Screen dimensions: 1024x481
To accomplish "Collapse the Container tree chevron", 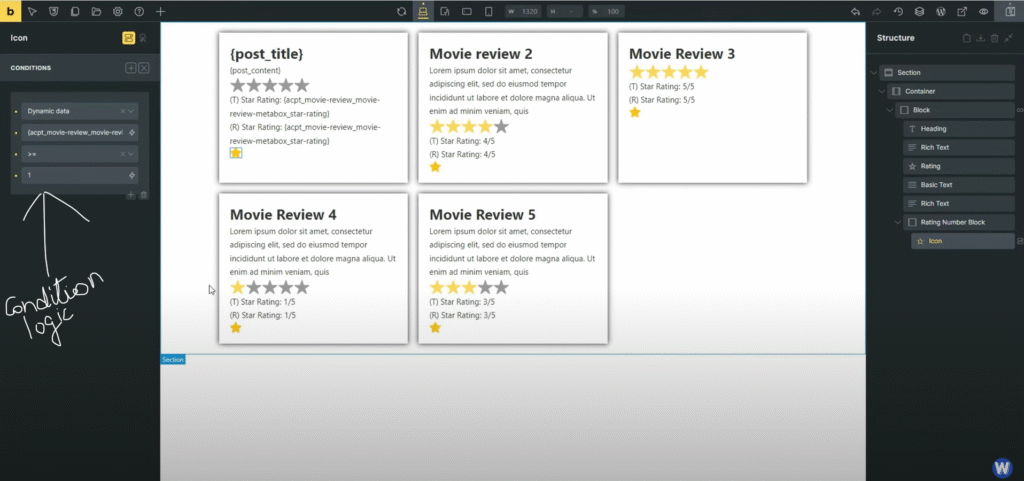I will point(882,91).
